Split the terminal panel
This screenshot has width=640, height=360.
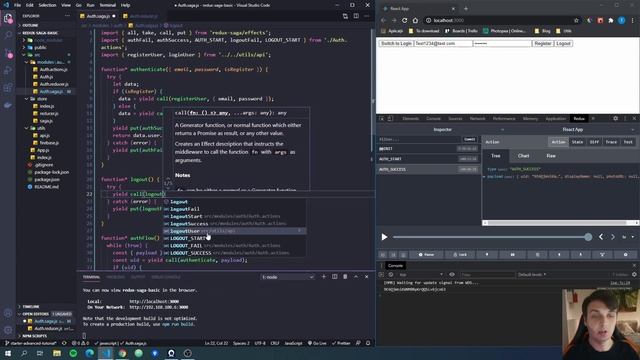(x=334, y=277)
